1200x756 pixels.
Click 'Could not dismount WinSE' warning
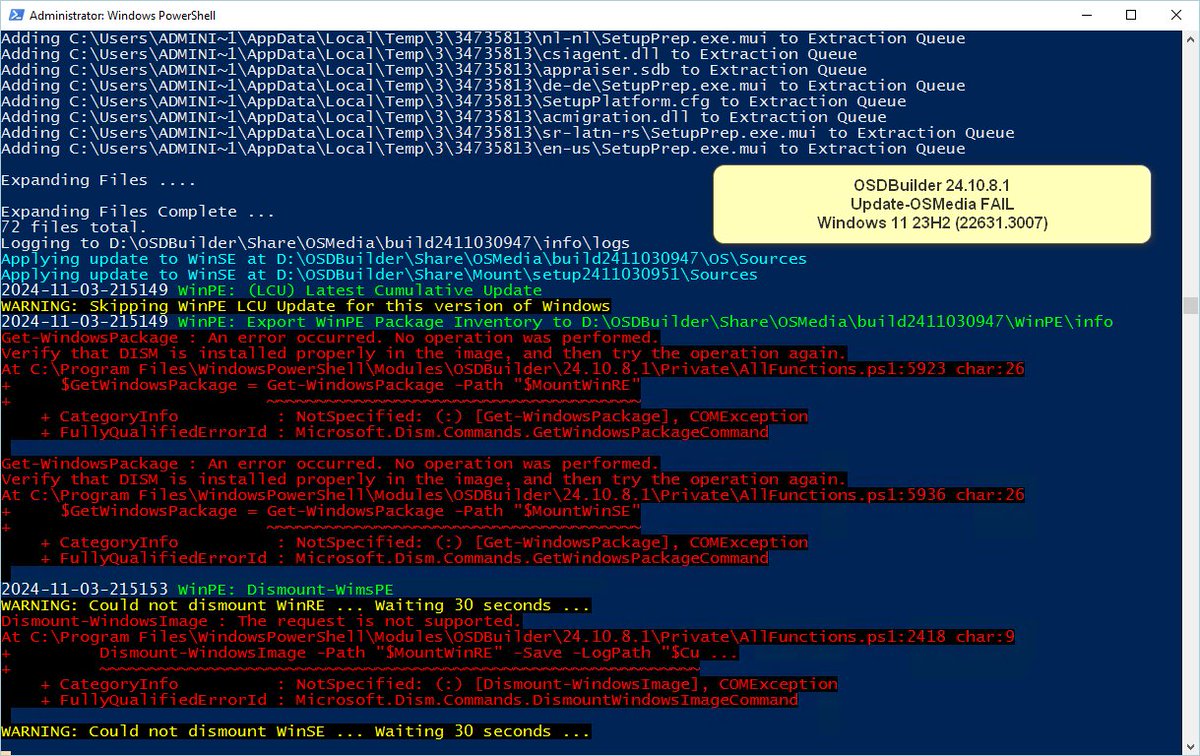tap(296, 731)
